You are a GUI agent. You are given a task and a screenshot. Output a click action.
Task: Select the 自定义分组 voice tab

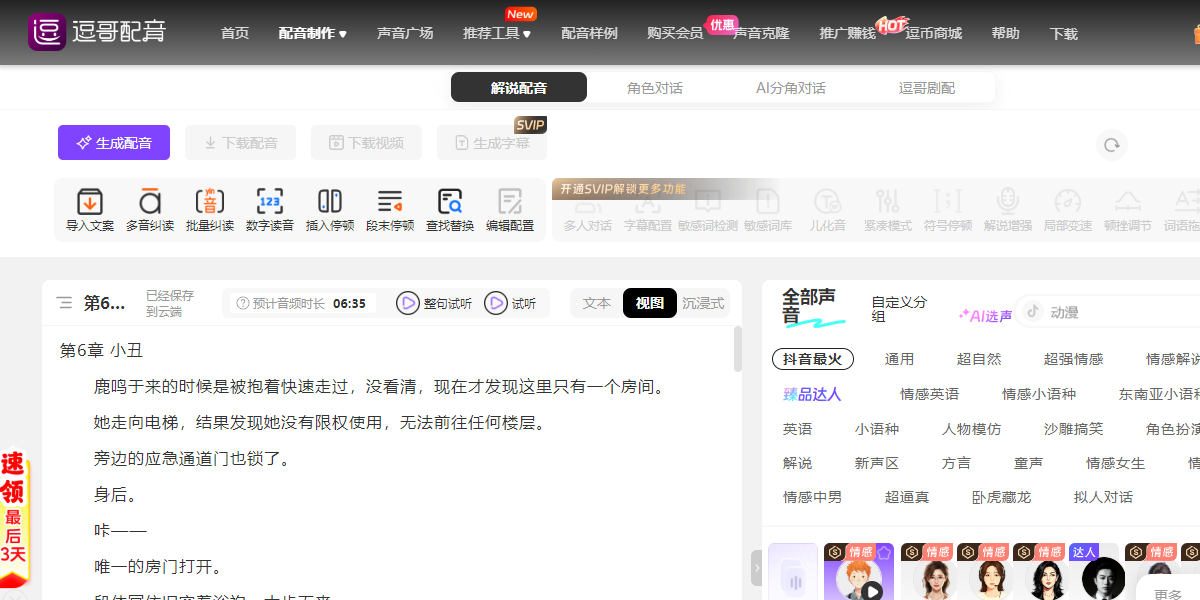click(899, 309)
